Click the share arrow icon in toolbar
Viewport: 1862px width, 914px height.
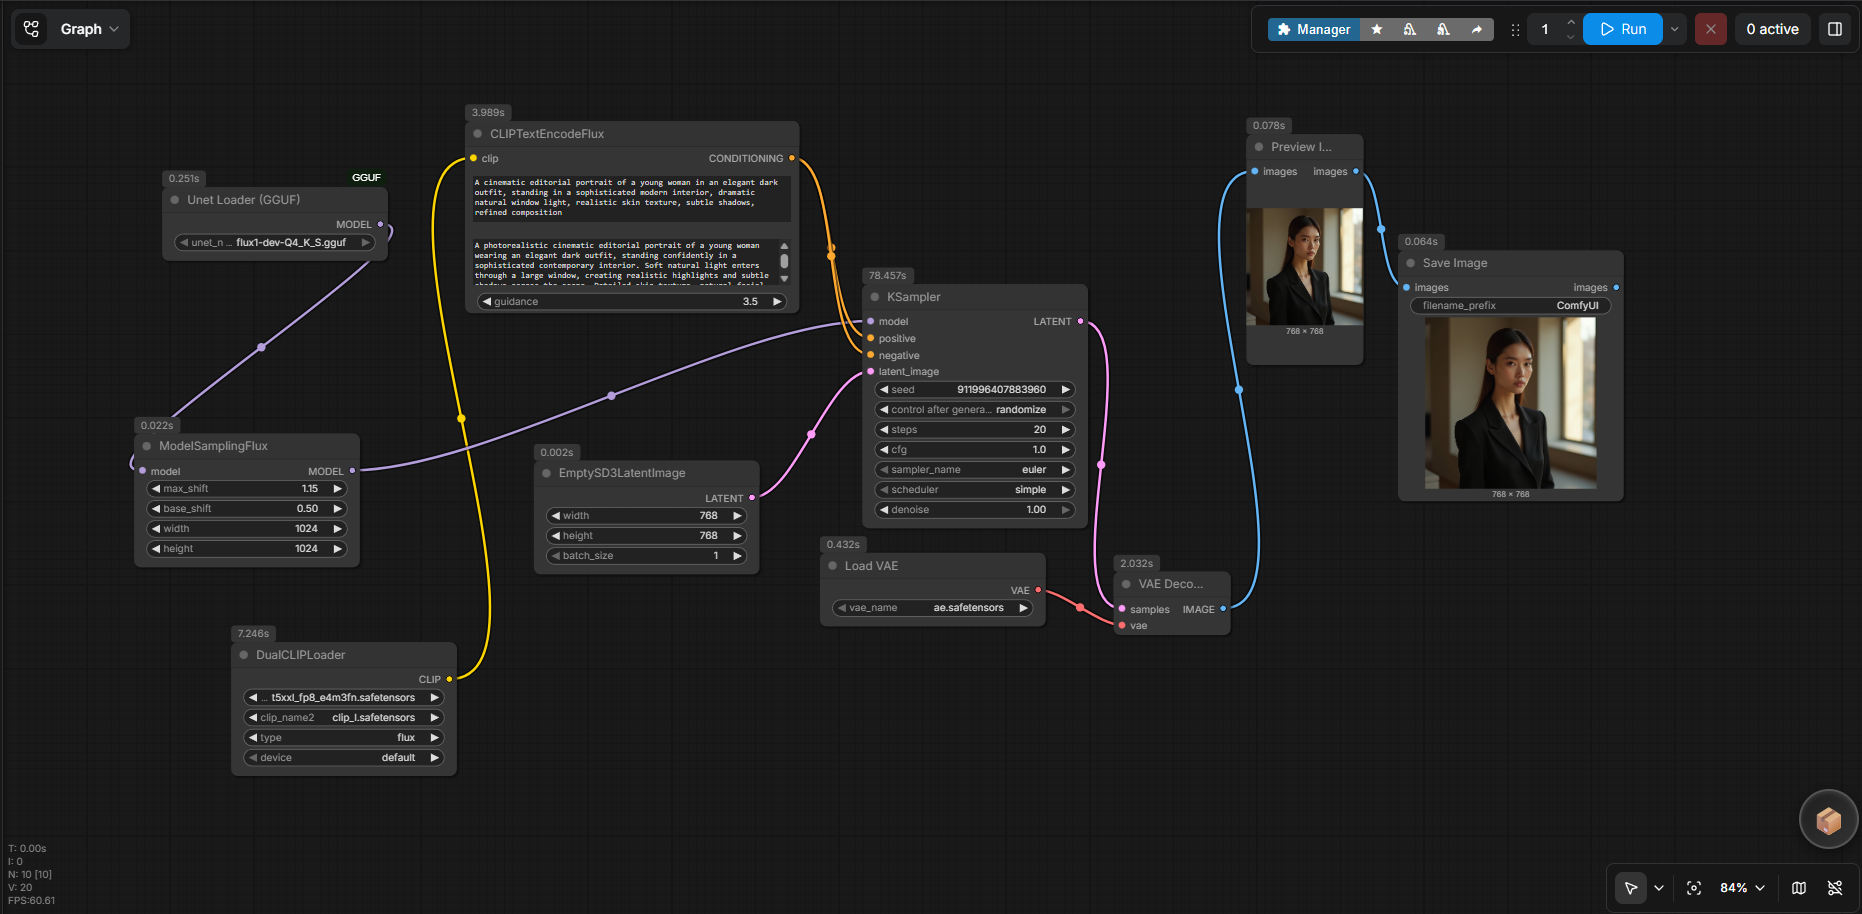click(x=1477, y=29)
